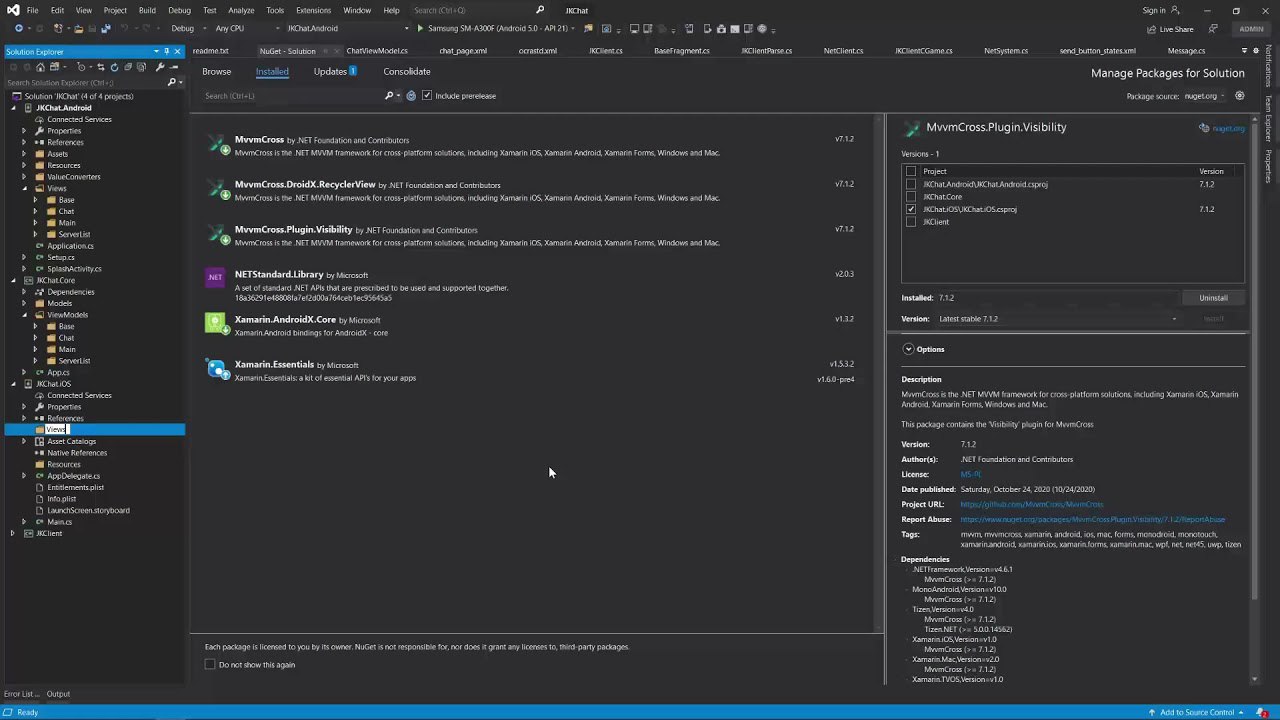Click the Live Share icon
Image resolution: width=1280 pixels, height=720 pixels.
pyautogui.click(x=1152, y=29)
